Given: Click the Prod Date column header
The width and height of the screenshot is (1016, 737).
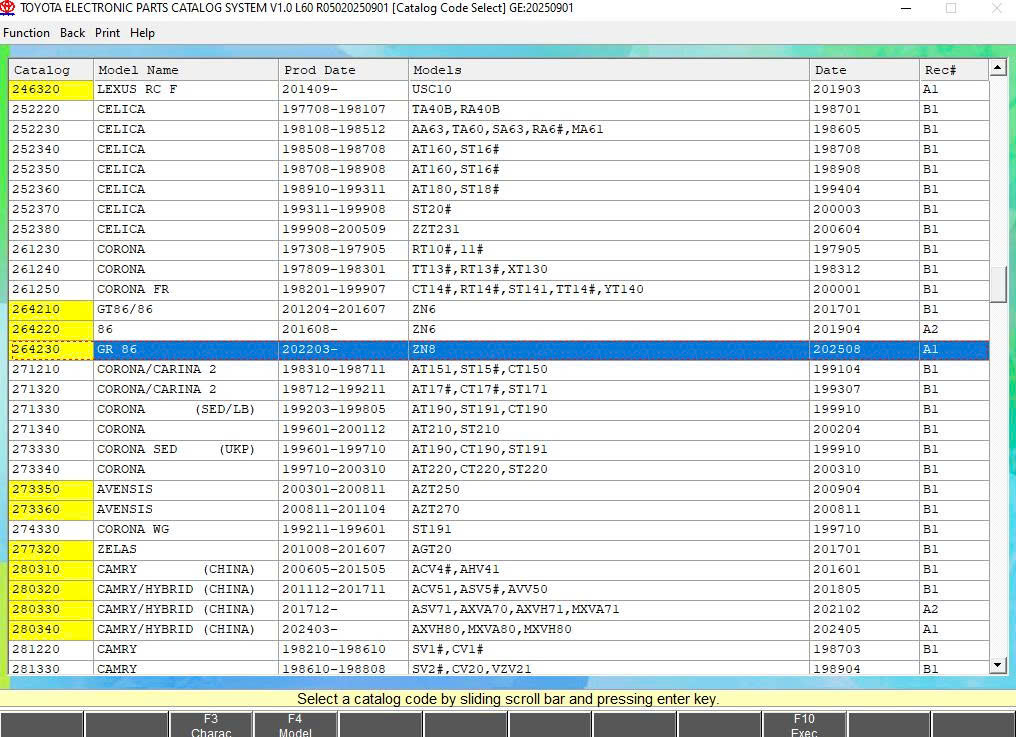Looking at the screenshot, I should tap(343, 70).
